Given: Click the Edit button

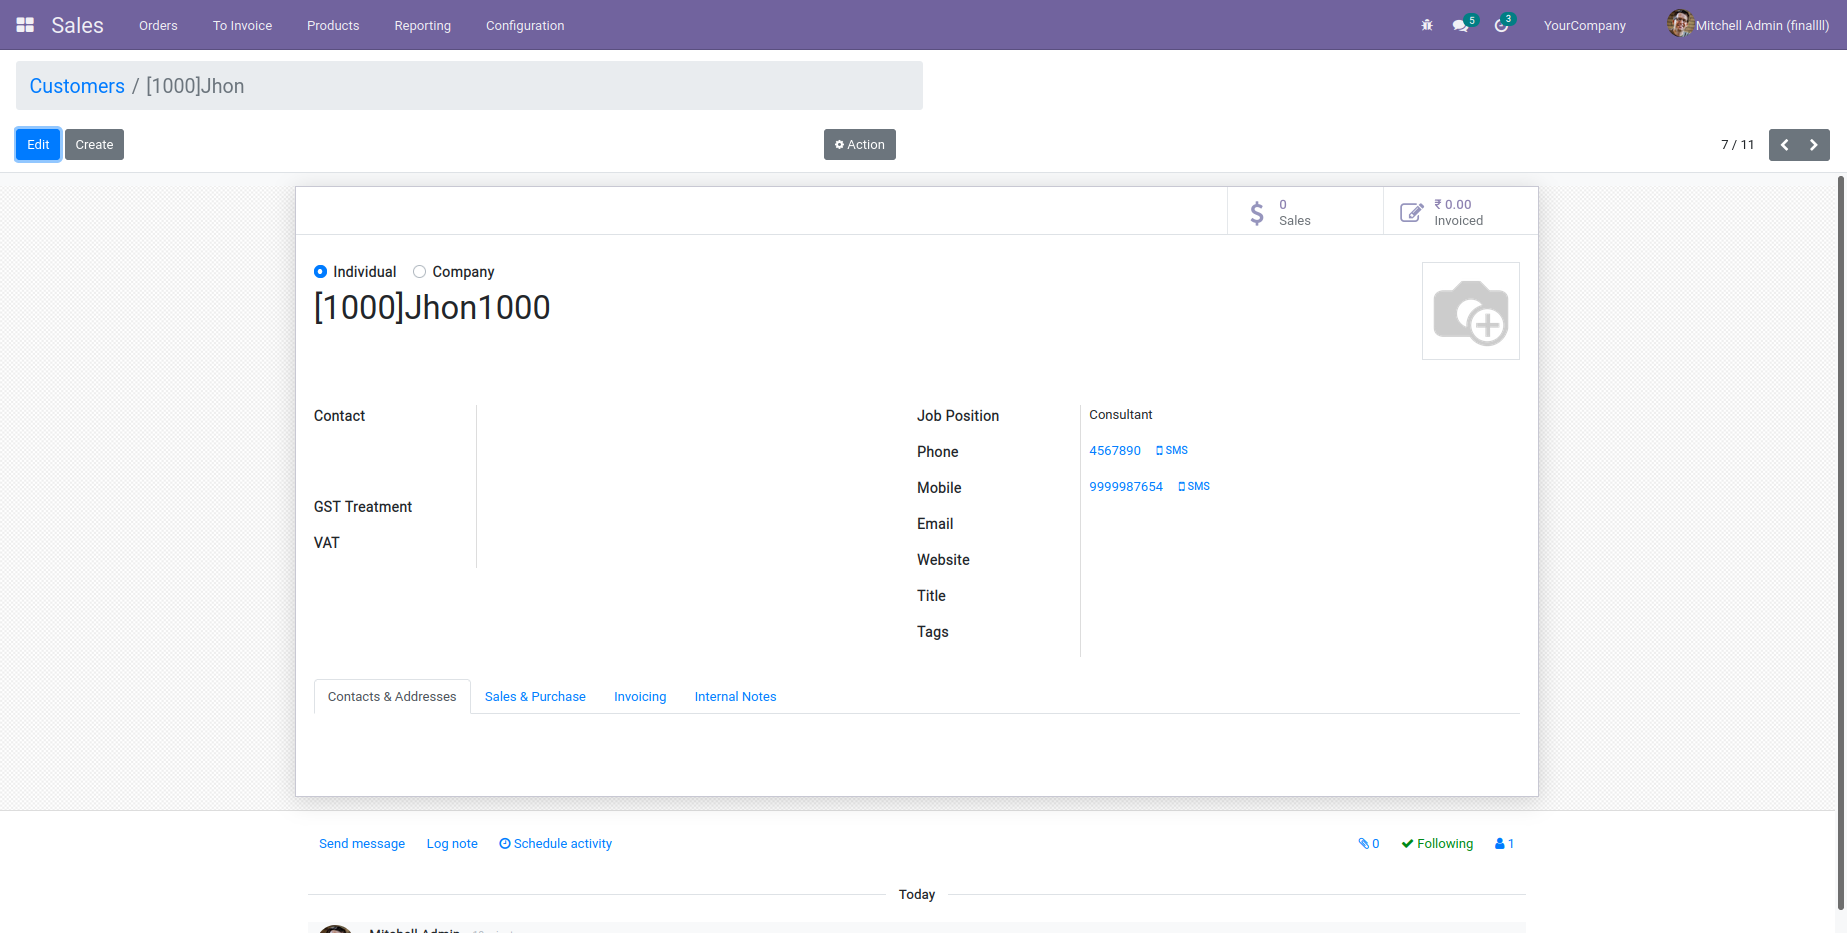Looking at the screenshot, I should [x=38, y=145].
